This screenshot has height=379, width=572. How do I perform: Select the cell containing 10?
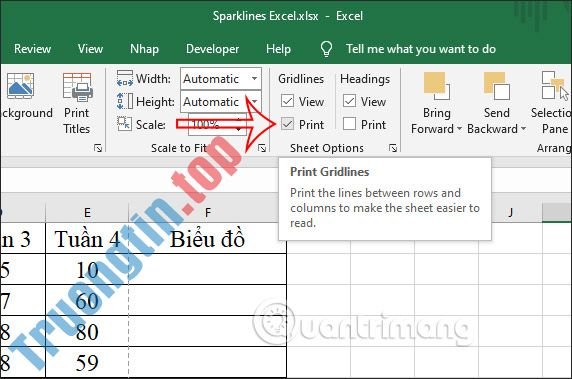click(x=87, y=270)
